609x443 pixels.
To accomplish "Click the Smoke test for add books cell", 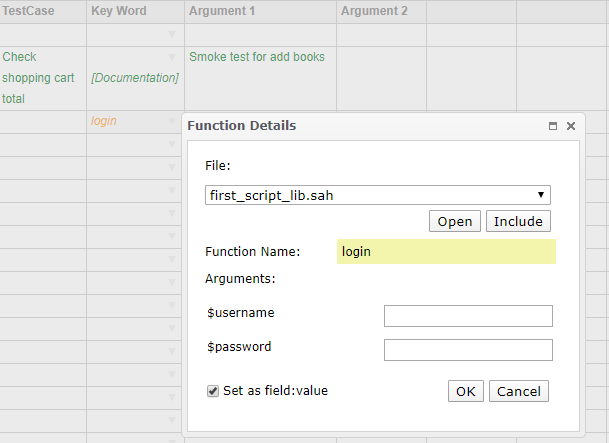I will (x=257, y=57).
